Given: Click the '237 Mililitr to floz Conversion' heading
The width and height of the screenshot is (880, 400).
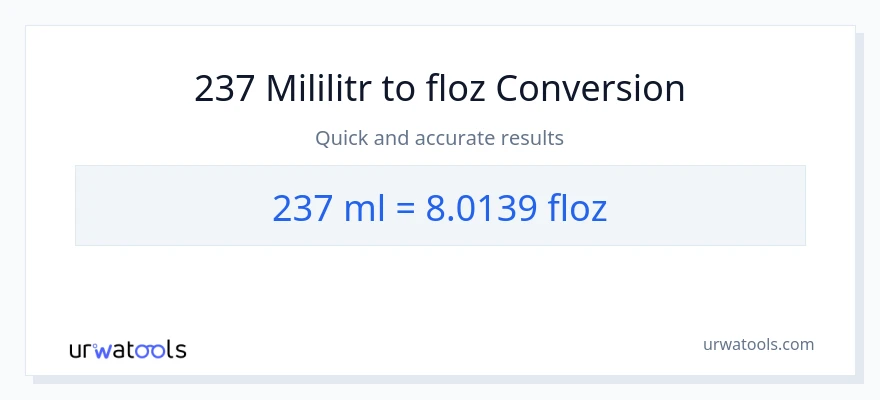Looking at the screenshot, I should click(x=440, y=89).
